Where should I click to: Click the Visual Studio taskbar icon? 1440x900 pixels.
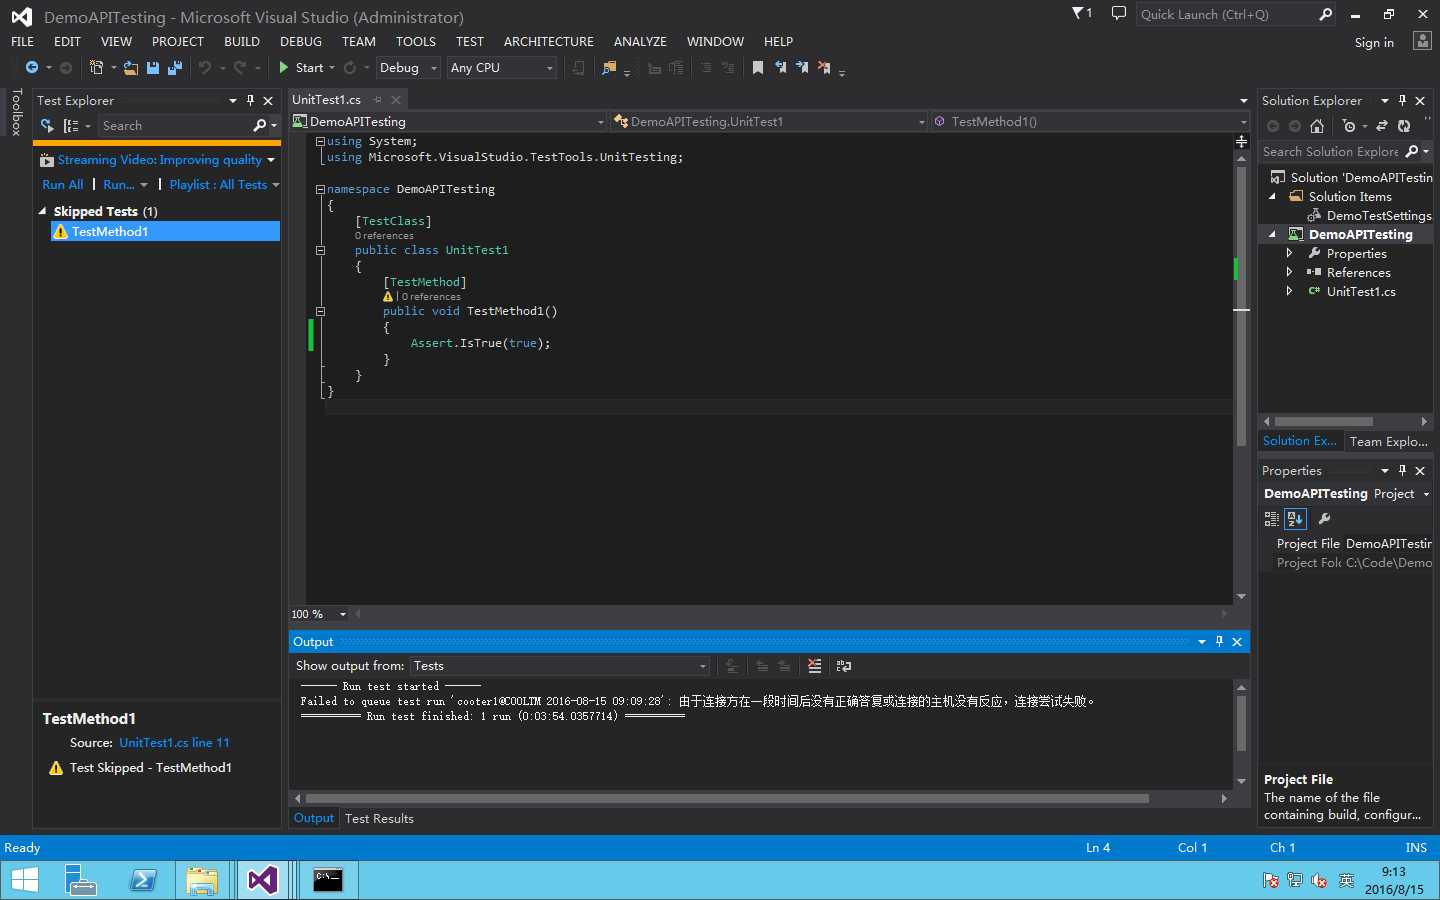pyautogui.click(x=263, y=880)
